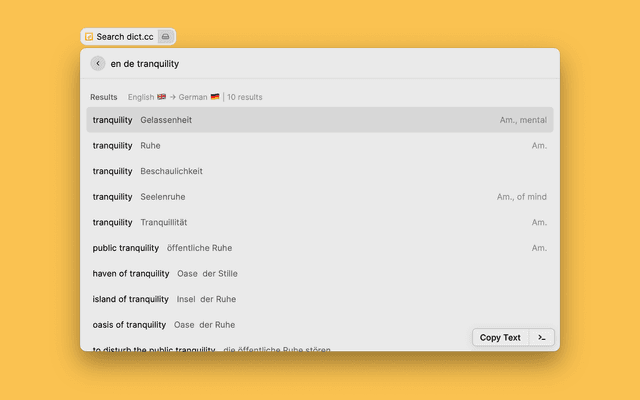The width and height of the screenshot is (640, 400).
Task: Choose the tranquility – Beschaulichkeit entry
Action: pyautogui.click(x=319, y=171)
